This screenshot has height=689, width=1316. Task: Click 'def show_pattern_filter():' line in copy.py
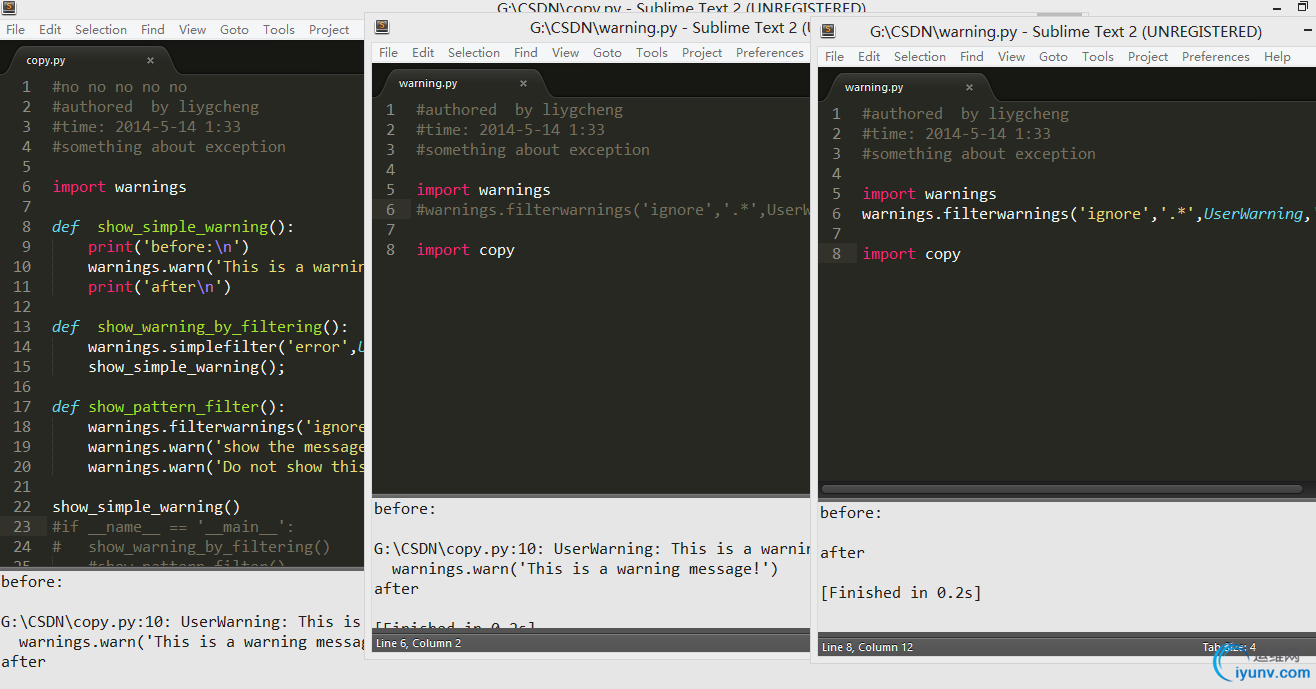[169, 407]
